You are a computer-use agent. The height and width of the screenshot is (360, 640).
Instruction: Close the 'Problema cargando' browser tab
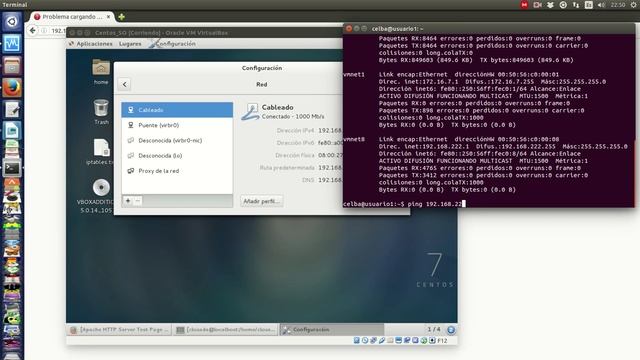click(109, 17)
